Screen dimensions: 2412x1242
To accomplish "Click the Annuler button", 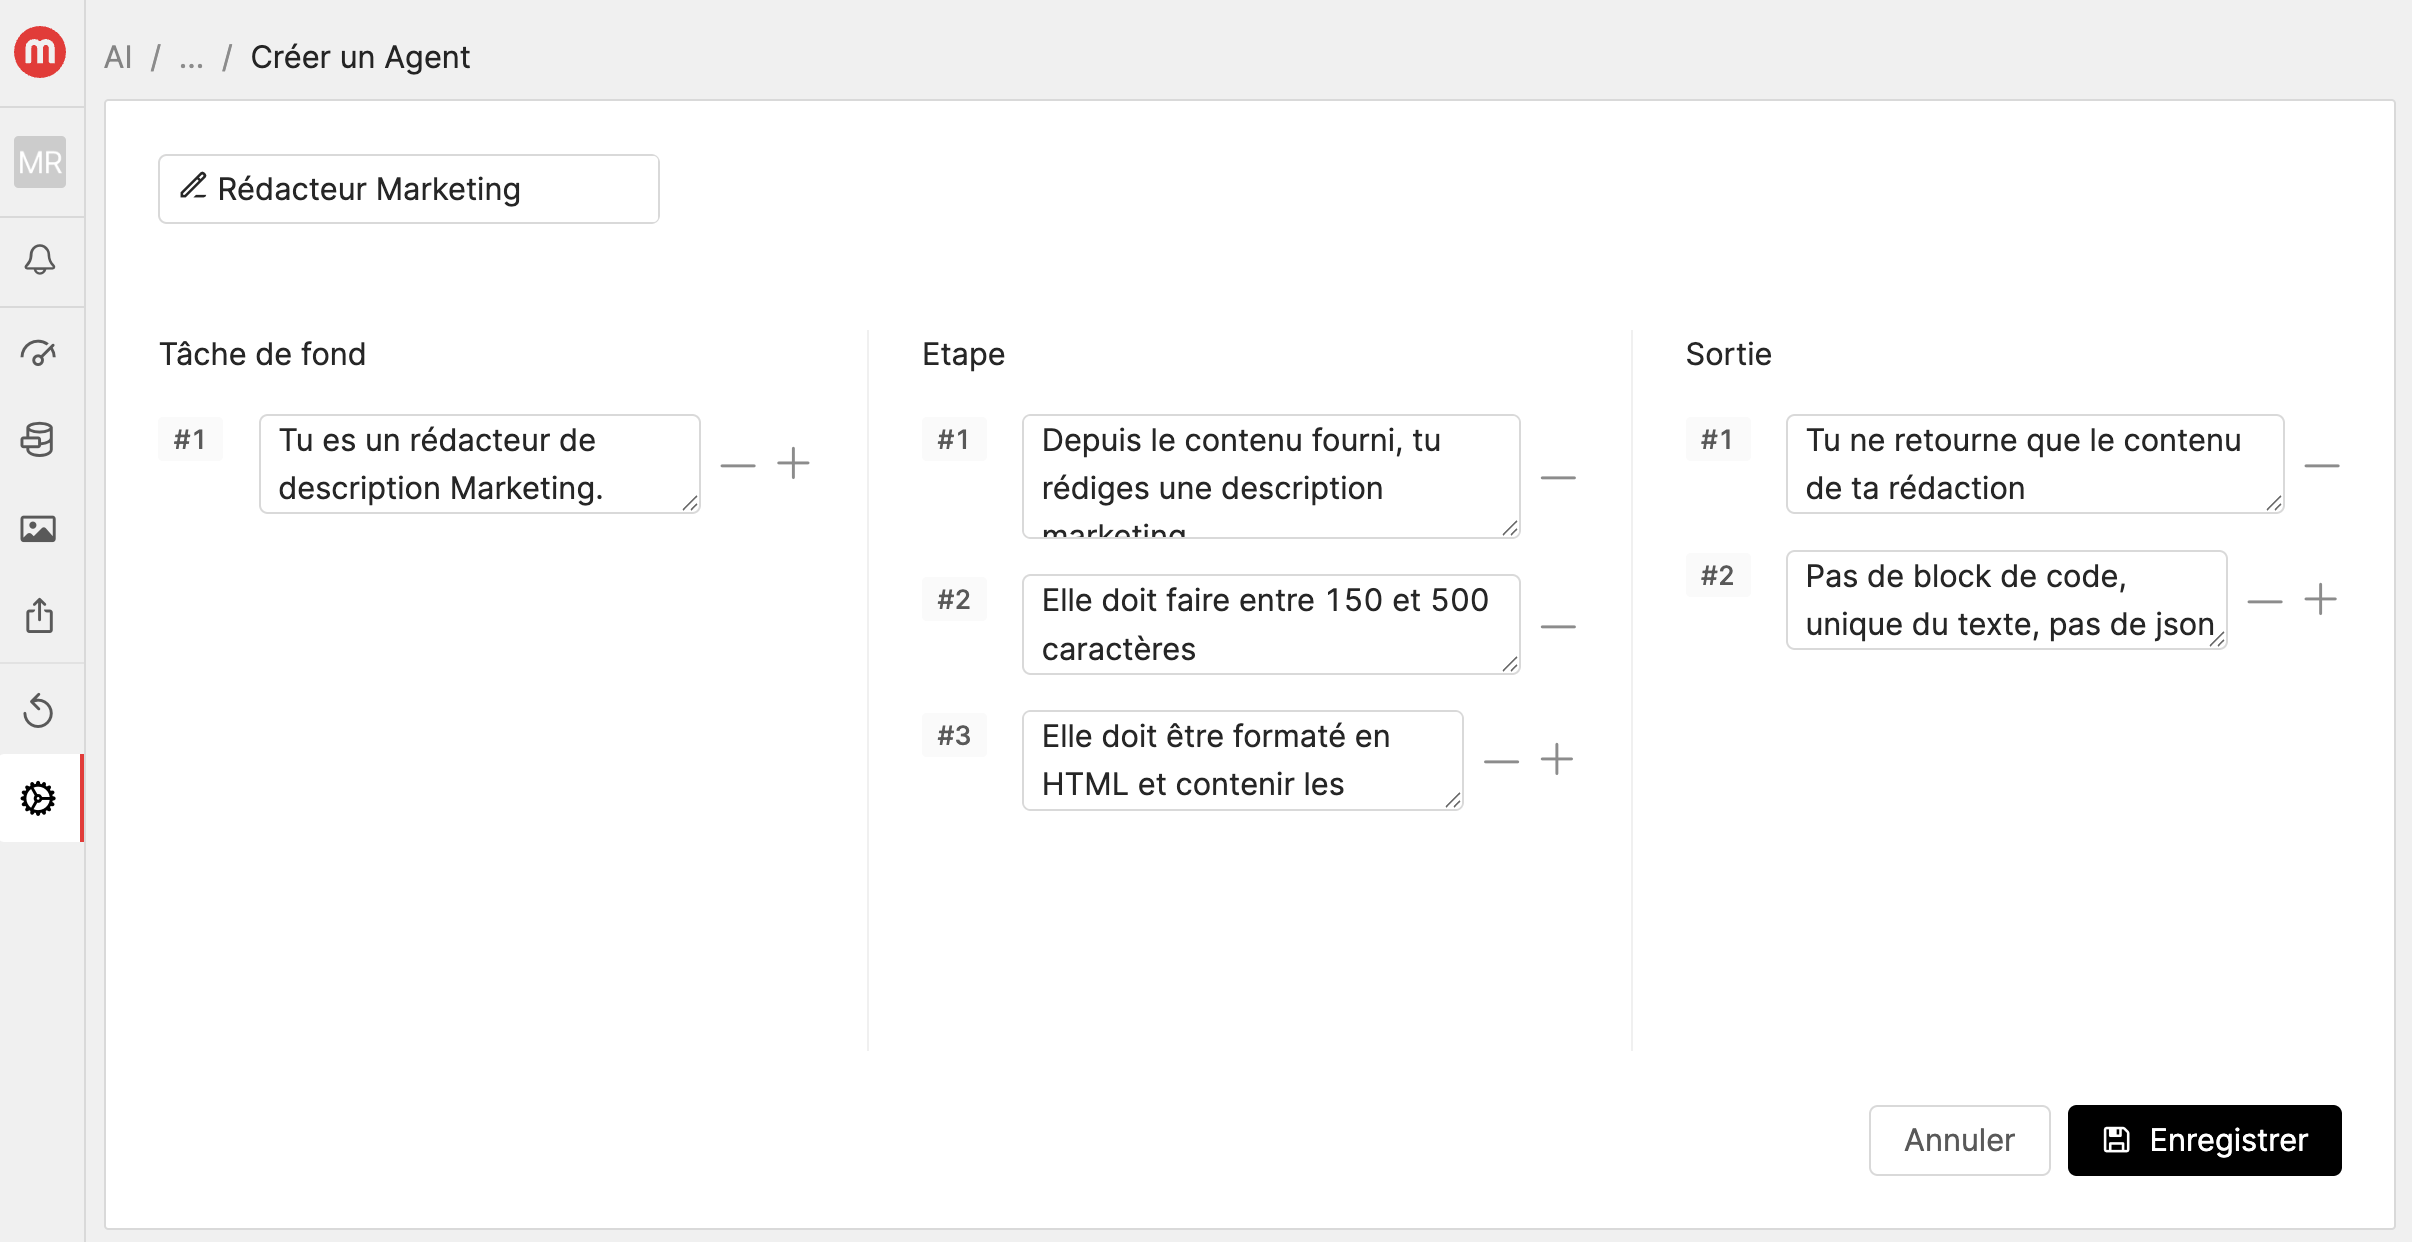I will (1959, 1140).
